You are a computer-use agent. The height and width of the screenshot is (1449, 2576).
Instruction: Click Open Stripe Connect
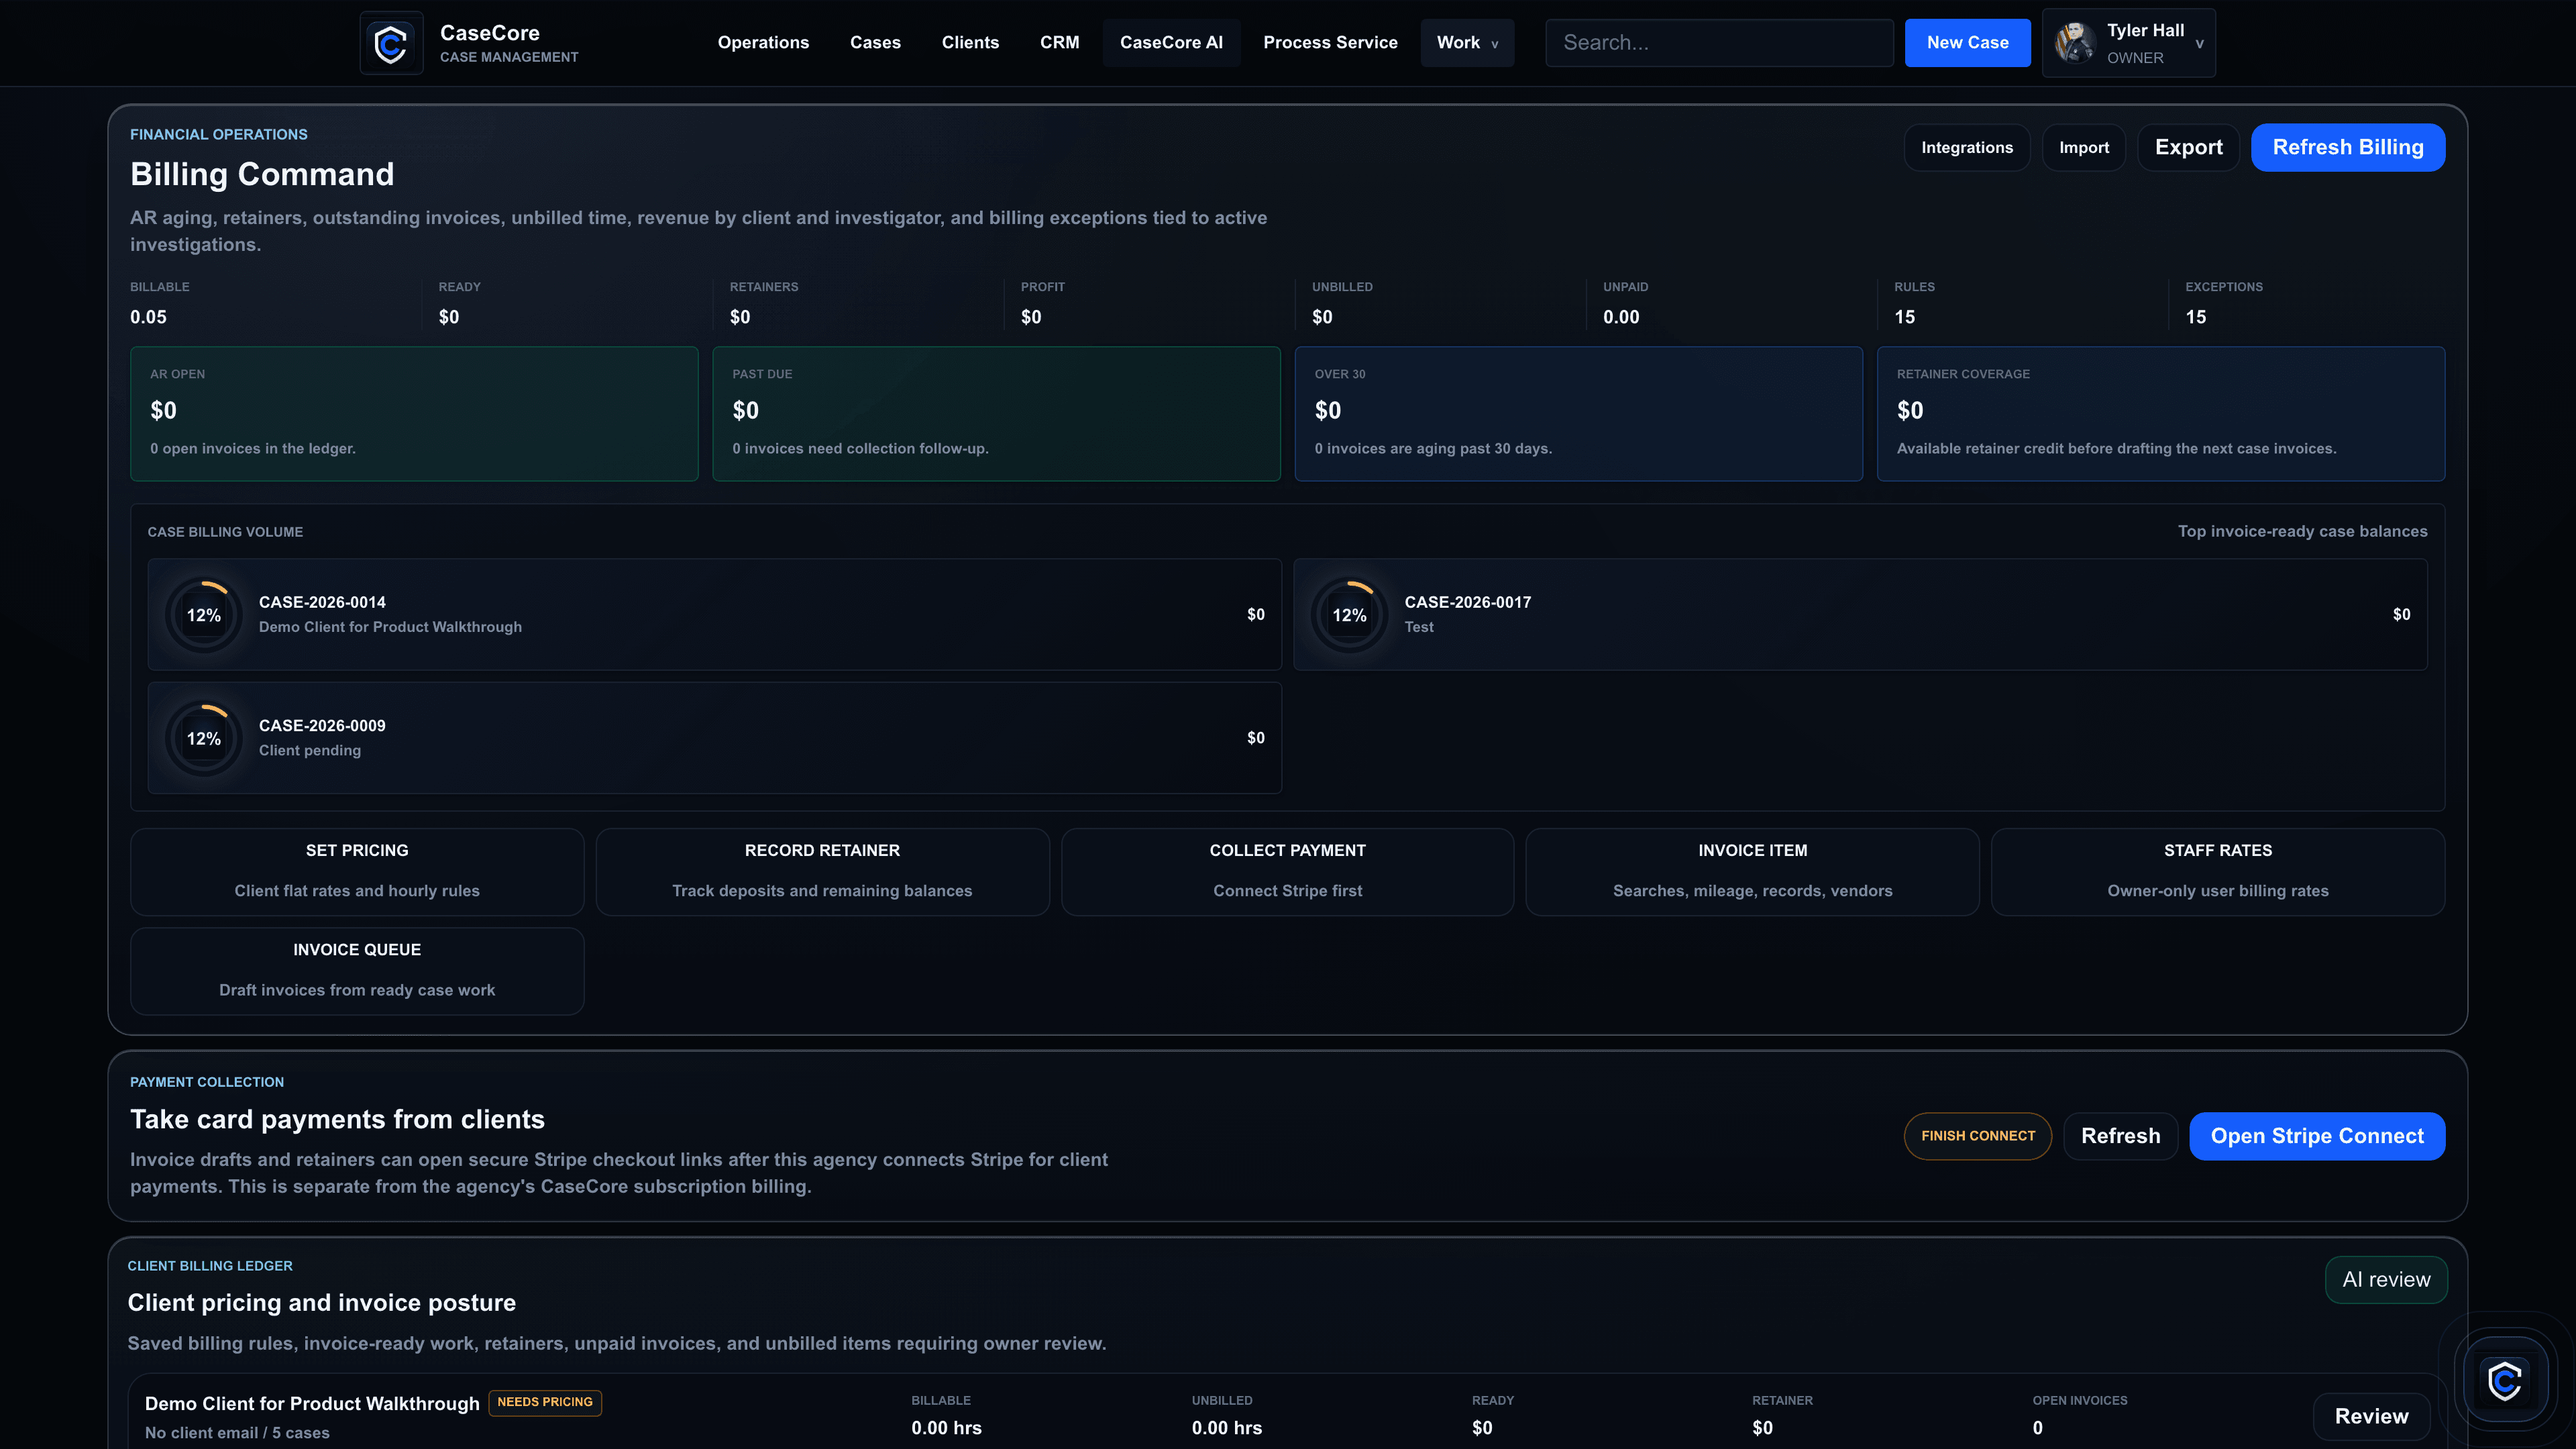[2316, 1136]
